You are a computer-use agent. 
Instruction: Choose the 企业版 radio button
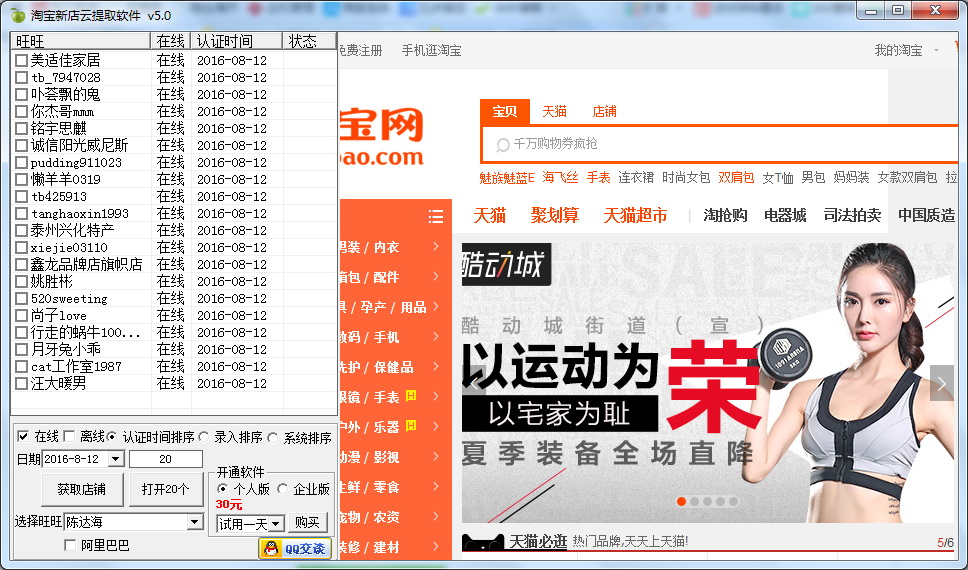(x=283, y=489)
